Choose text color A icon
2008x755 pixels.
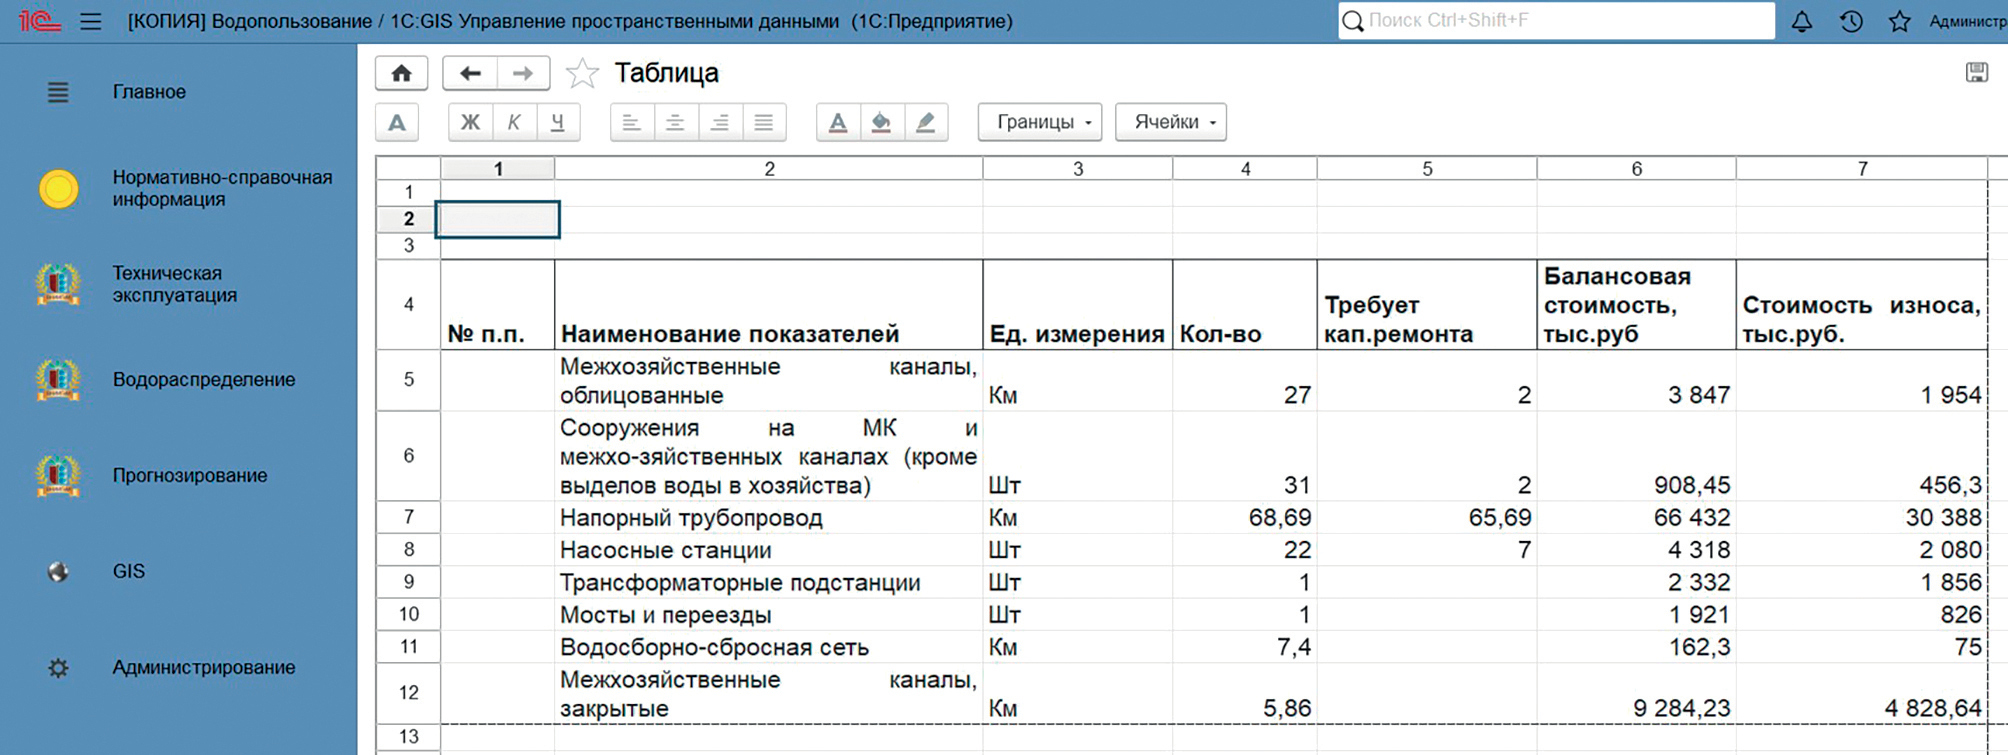coord(838,122)
